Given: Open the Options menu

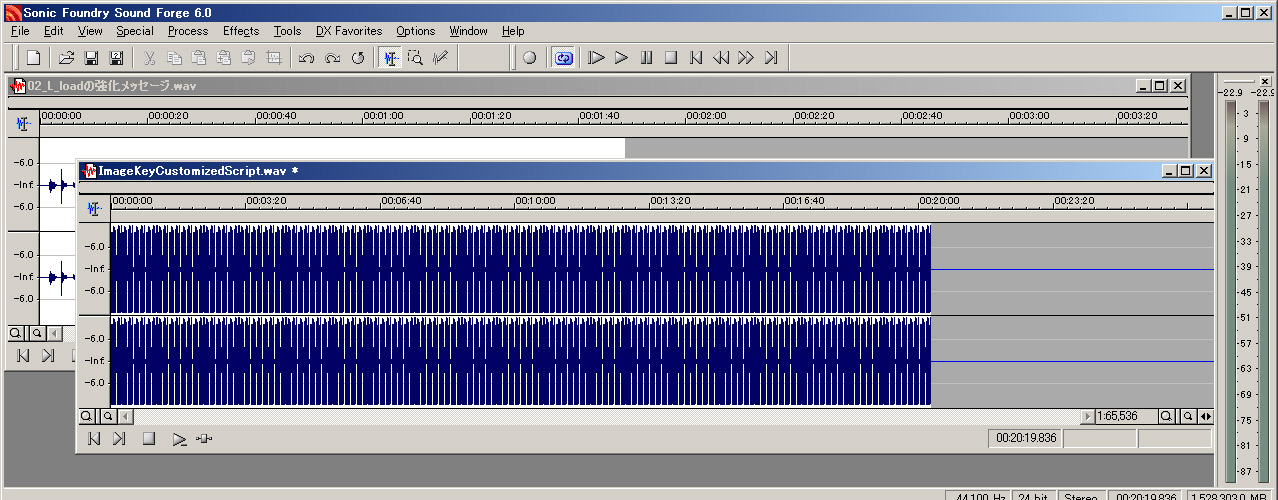Looking at the screenshot, I should [416, 31].
